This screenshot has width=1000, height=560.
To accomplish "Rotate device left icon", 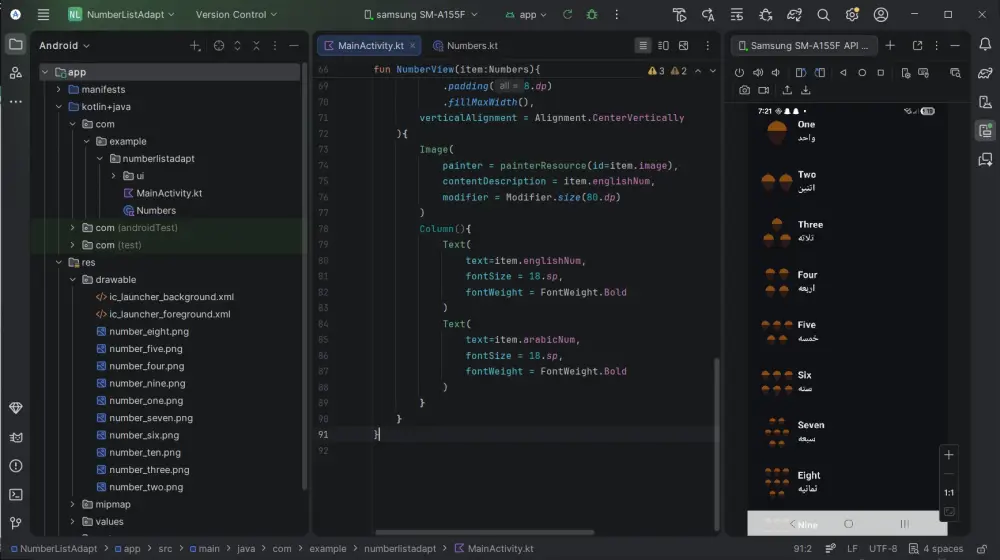I will pyautogui.click(x=801, y=73).
